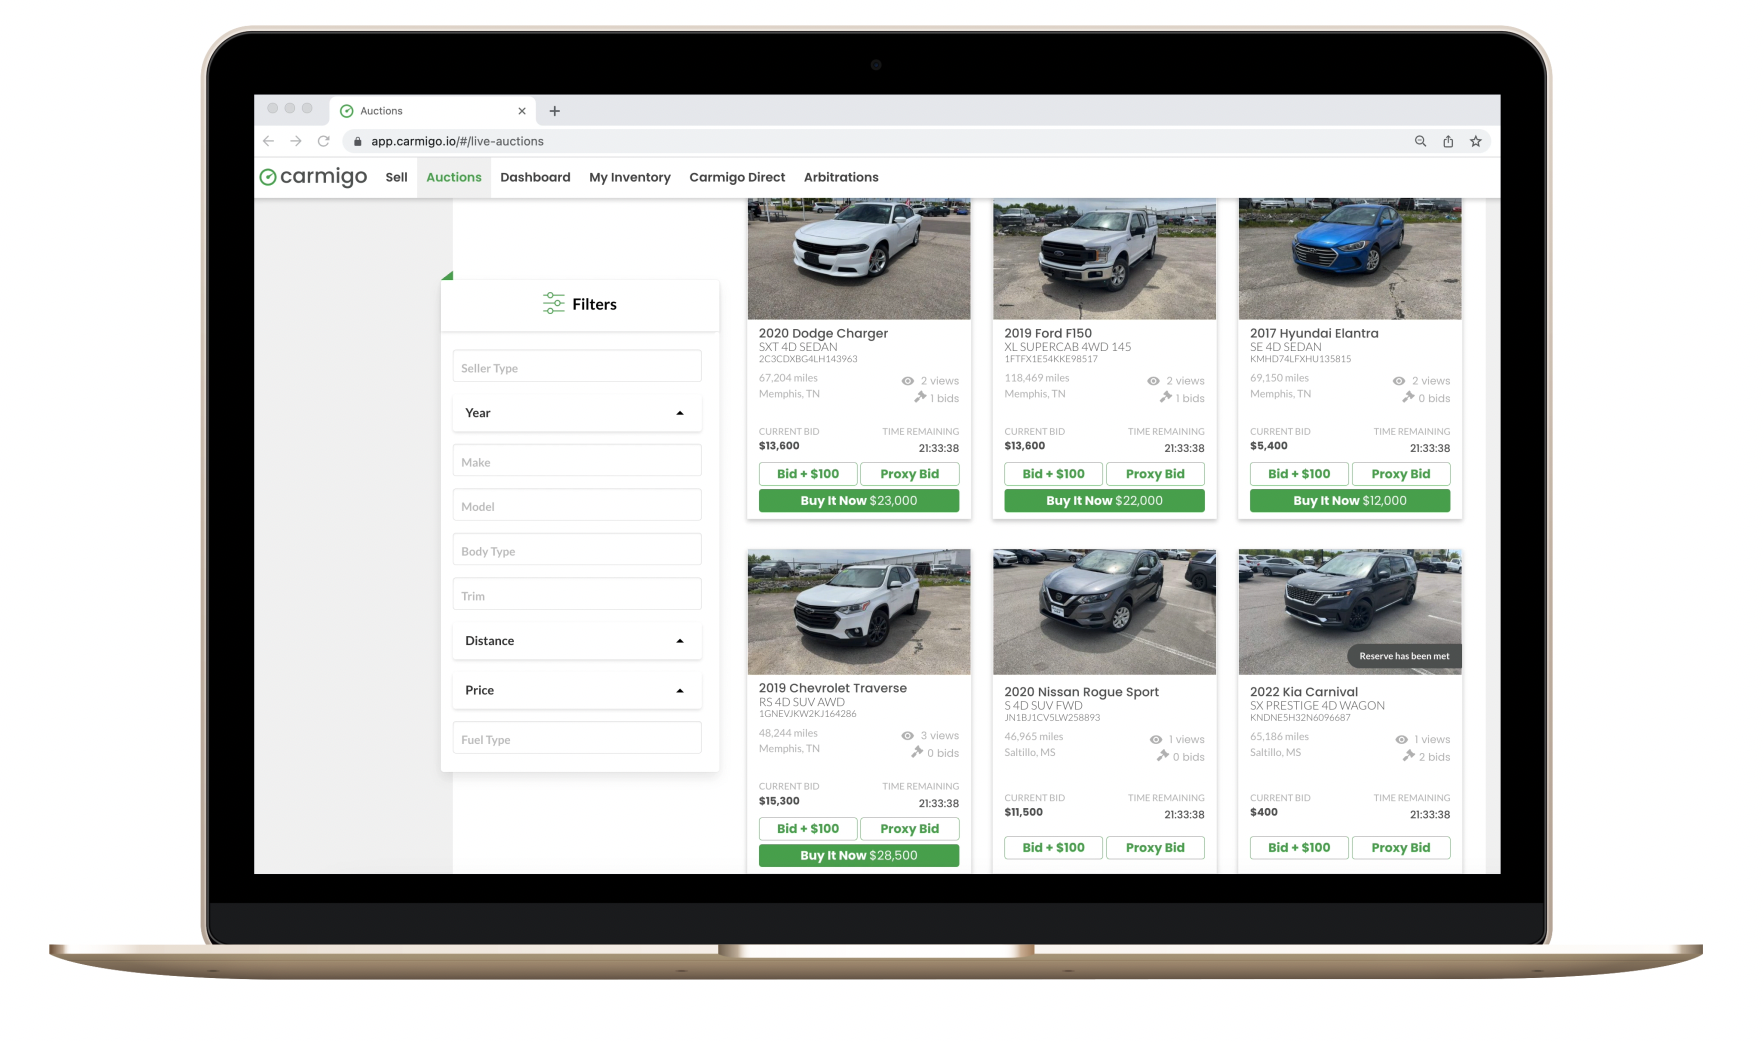The image size is (1764, 1042).
Task: Expand the Price filter
Action: pos(577,690)
